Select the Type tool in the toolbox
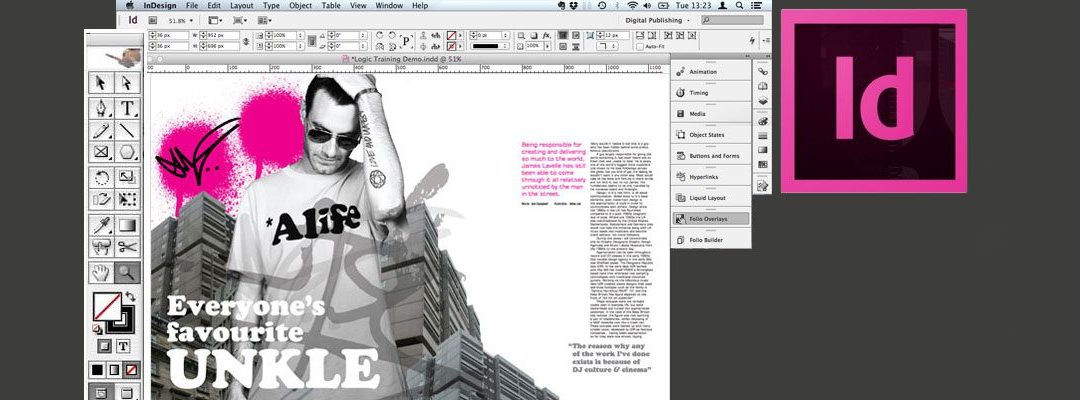The height and width of the screenshot is (400, 1080). 128,108
